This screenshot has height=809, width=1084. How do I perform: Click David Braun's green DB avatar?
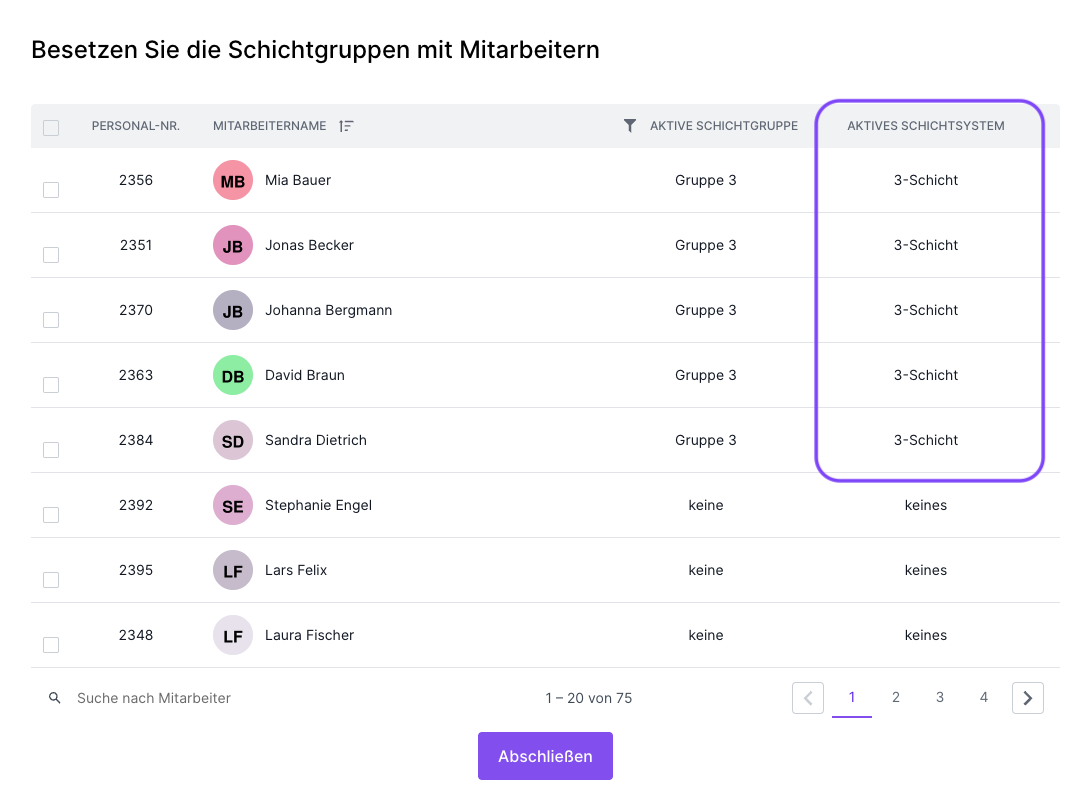(232, 376)
